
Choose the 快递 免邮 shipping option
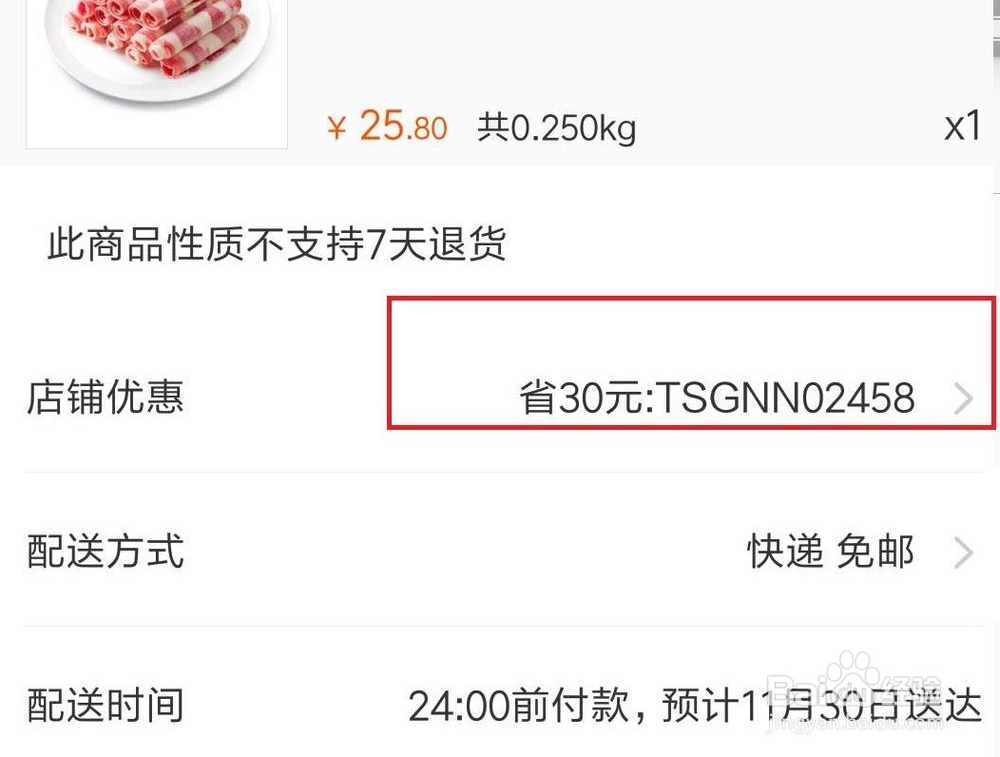point(830,551)
